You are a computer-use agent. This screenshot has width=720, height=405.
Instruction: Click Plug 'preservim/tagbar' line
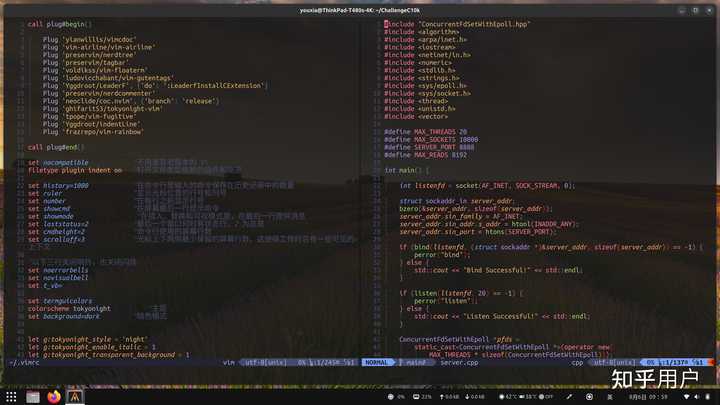pyautogui.click(x=85, y=62)
